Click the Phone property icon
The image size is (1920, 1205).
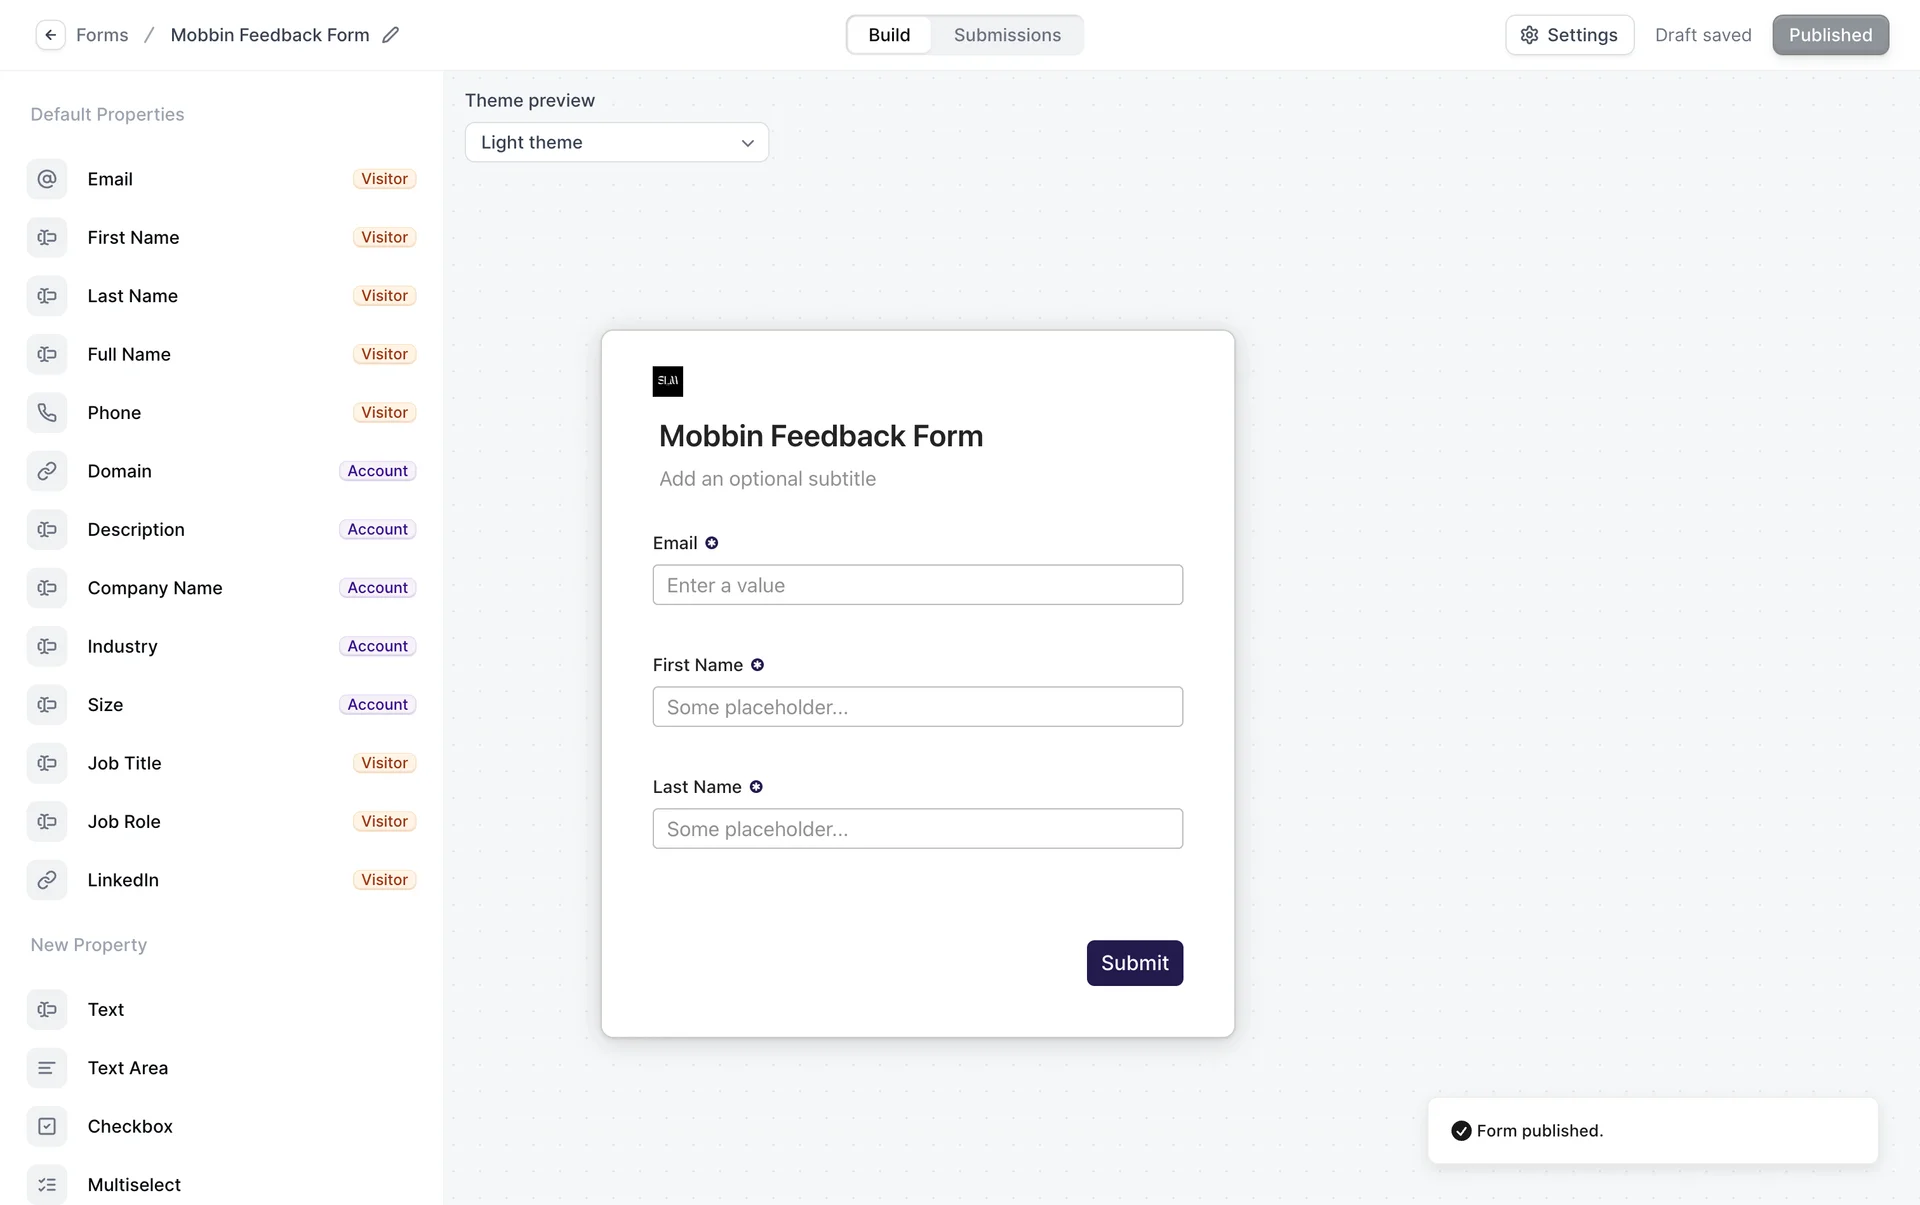(47, 413)
